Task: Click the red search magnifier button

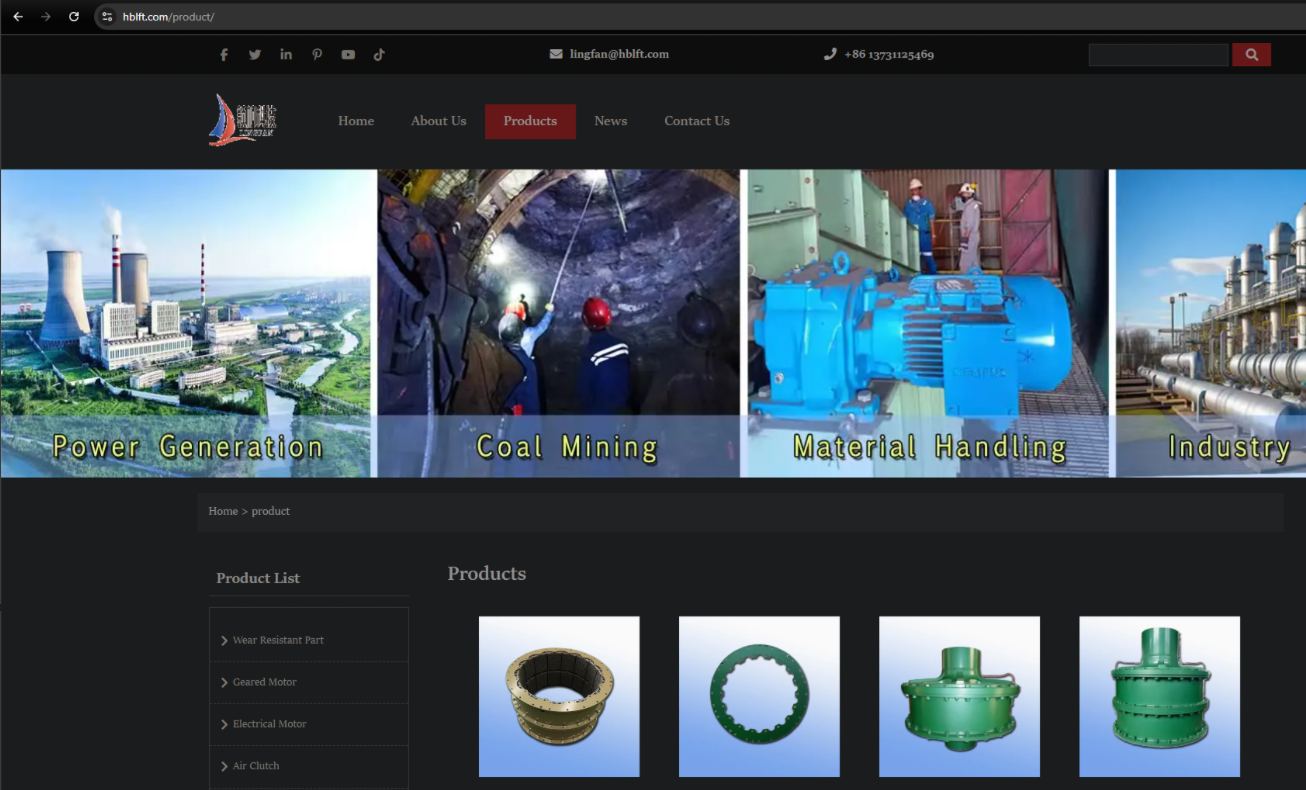Action: [1251, 55]
